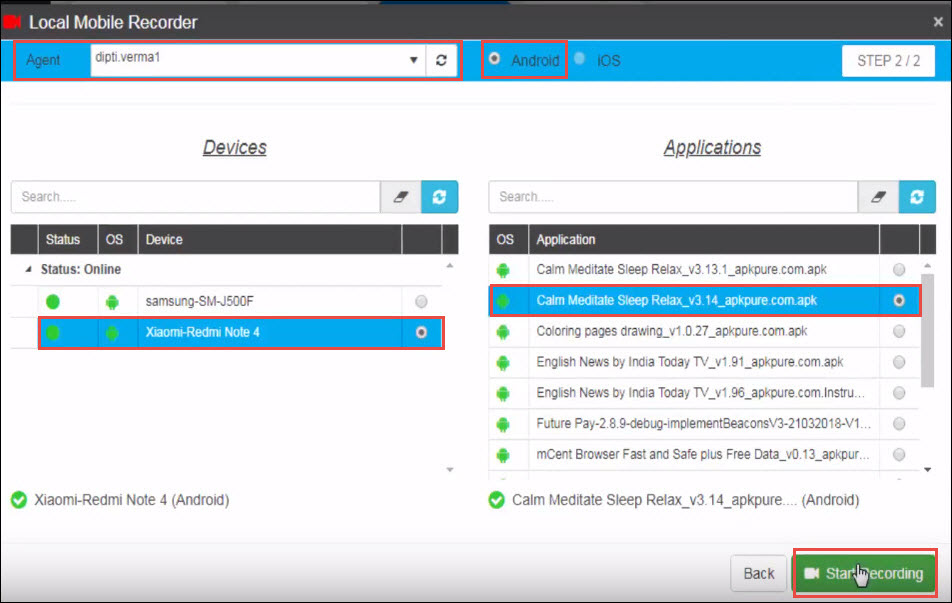Image resolution: width=952 pixels, height=603 pixels.
Task: Refresh the Applications list
Action: click(917, 197)
